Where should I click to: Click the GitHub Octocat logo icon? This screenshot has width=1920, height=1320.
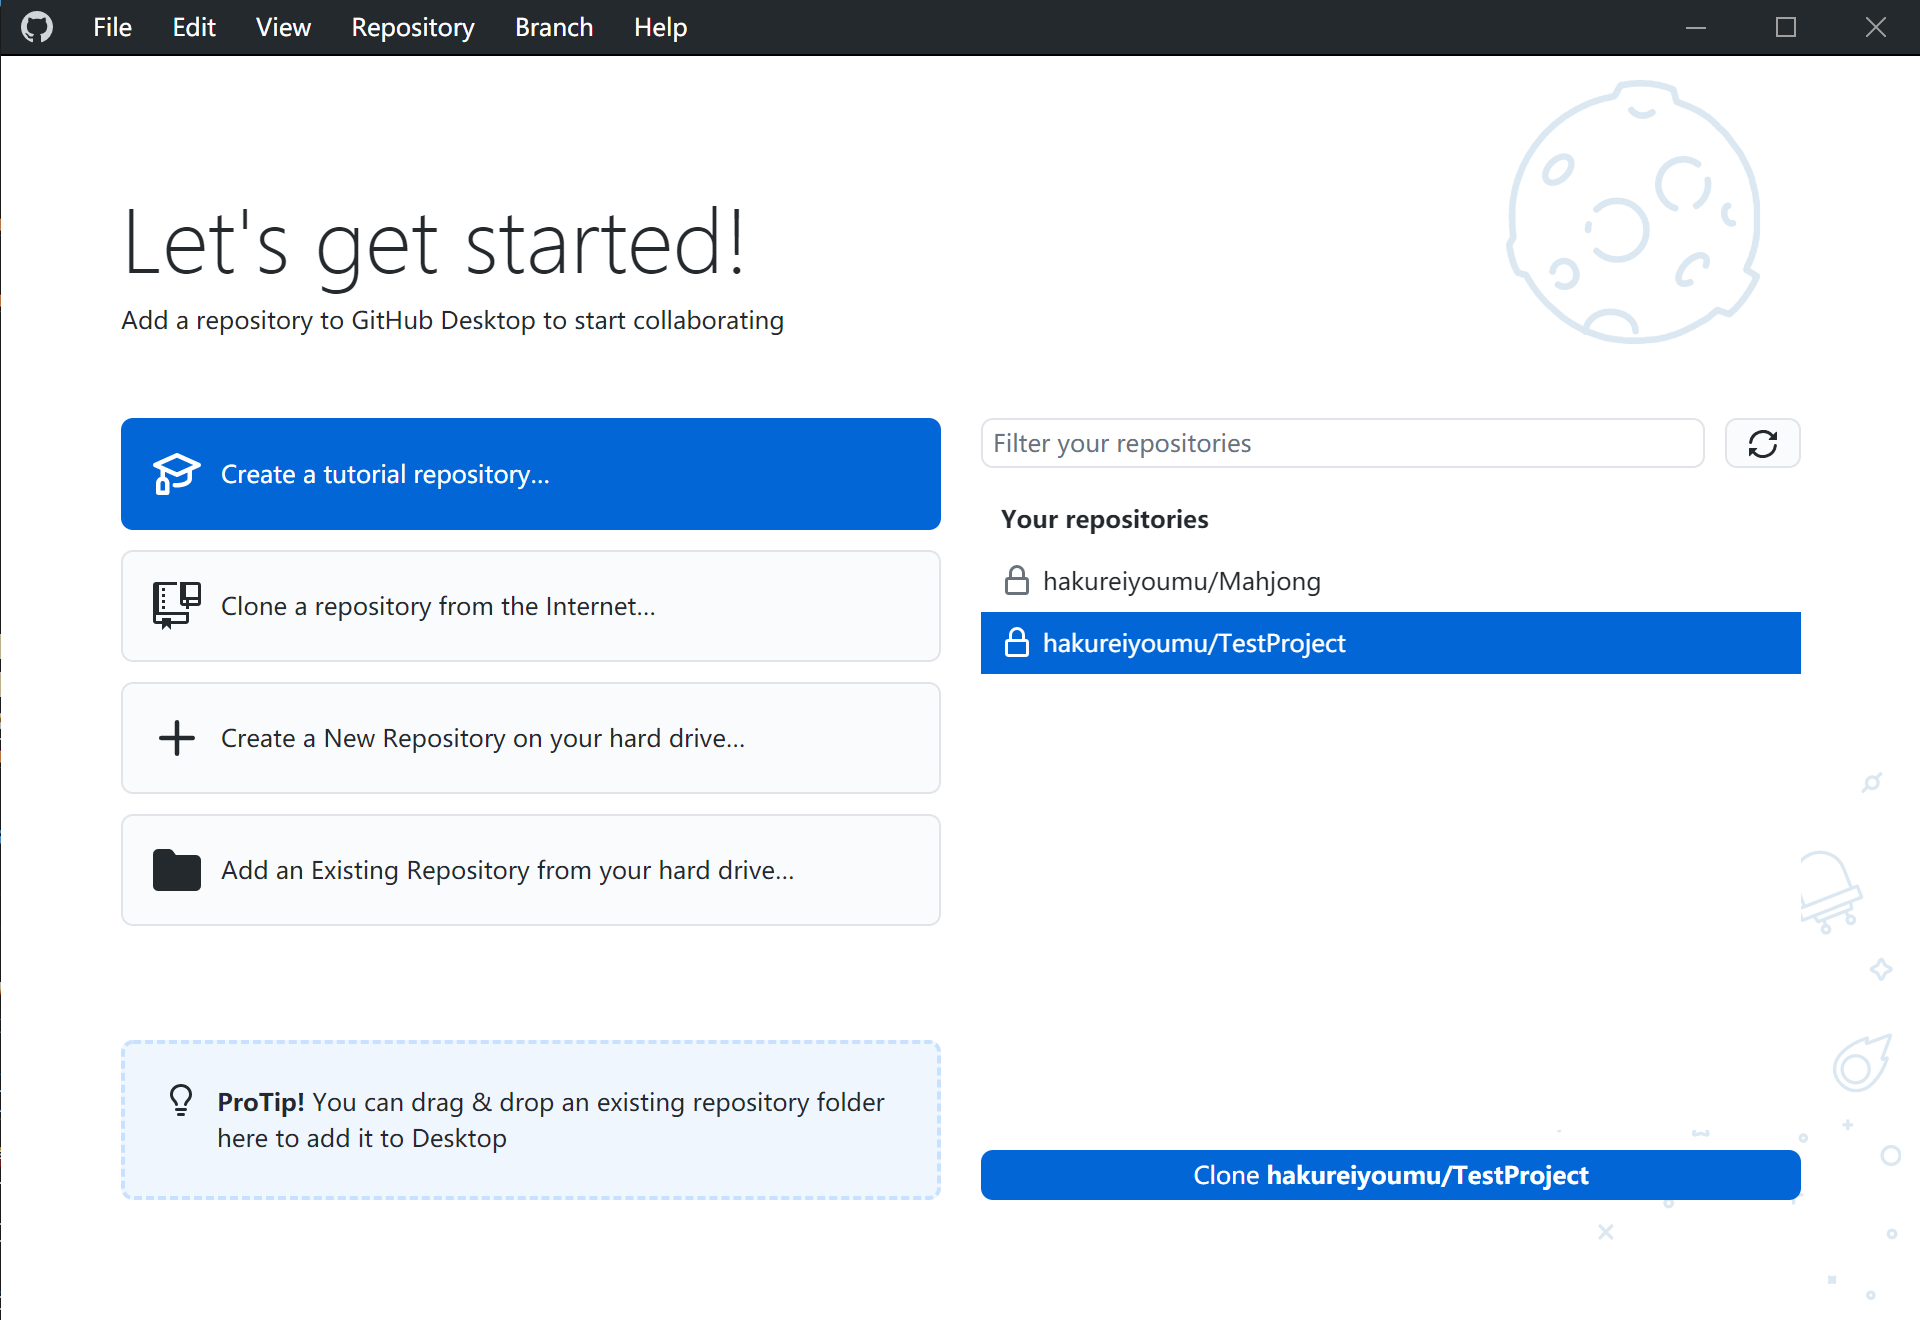coord(37,27)
